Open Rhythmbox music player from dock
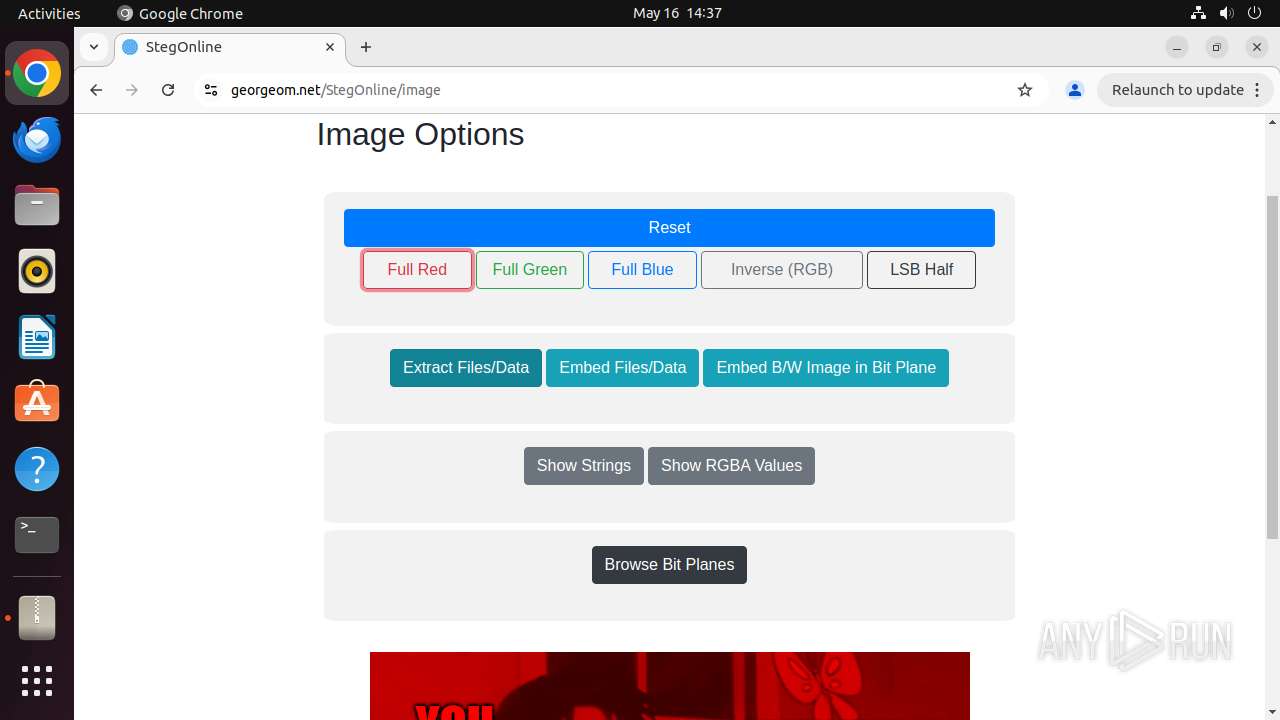The width and height of the screenshot is (1280, 720). coord(37,272)
